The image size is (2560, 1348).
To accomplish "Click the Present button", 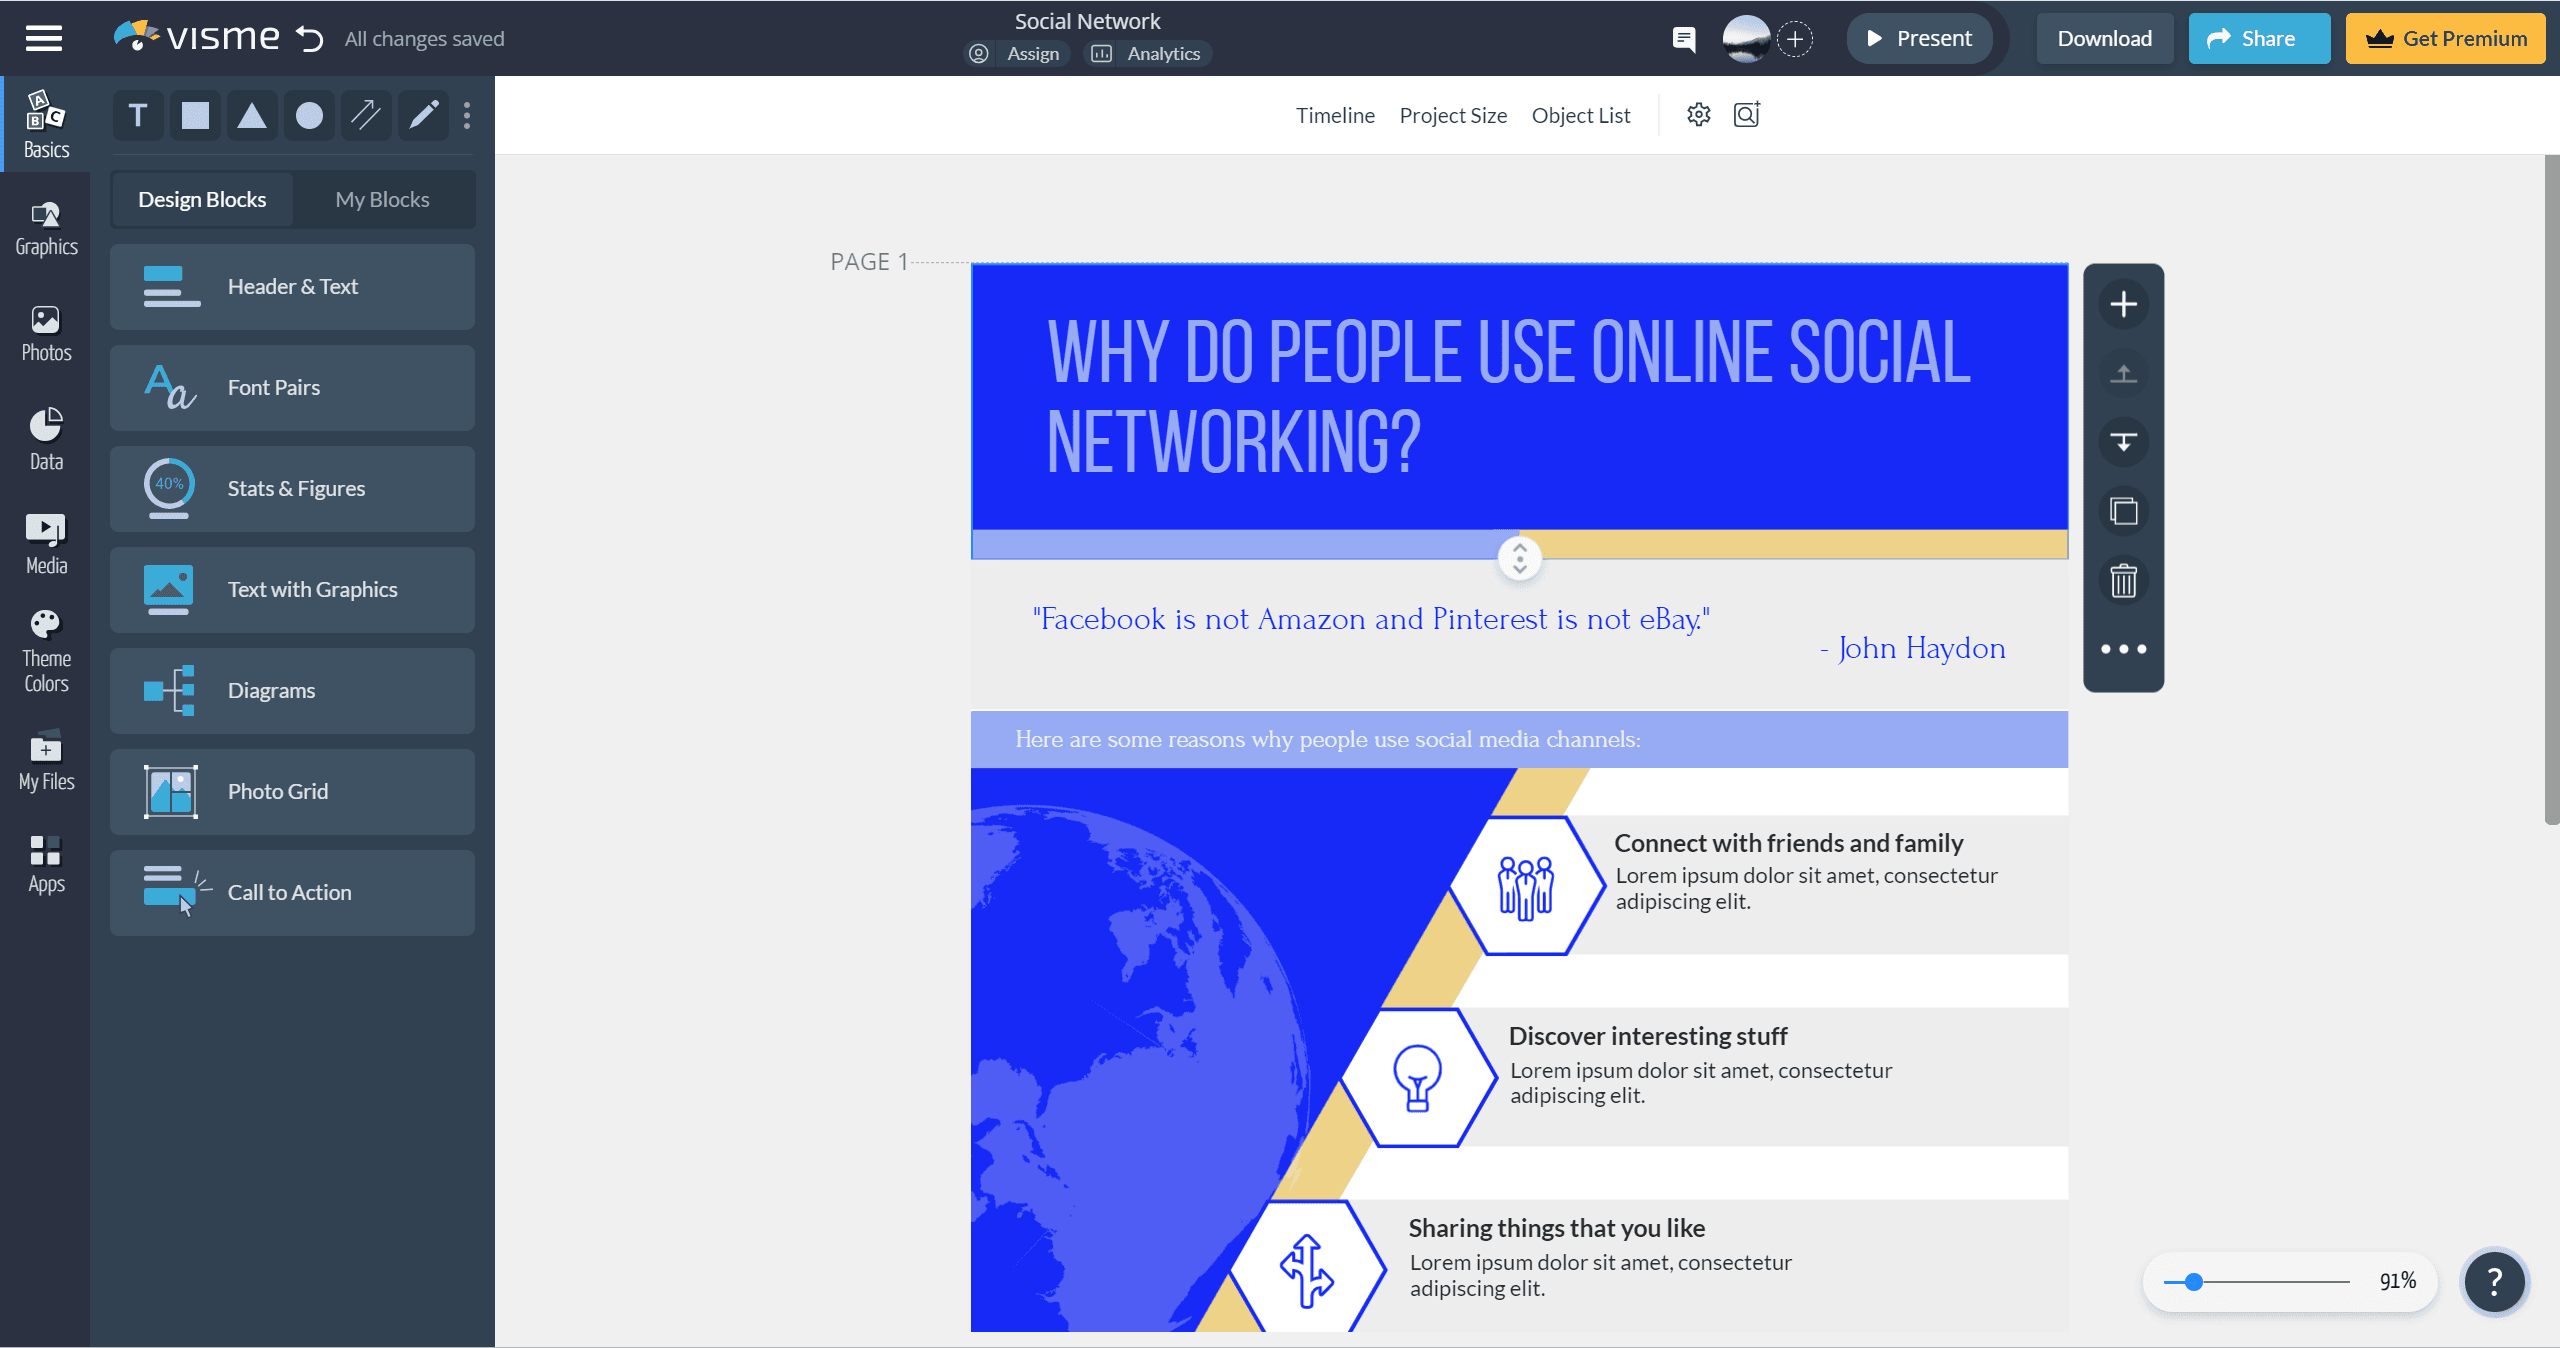I will pos(1920,39).
